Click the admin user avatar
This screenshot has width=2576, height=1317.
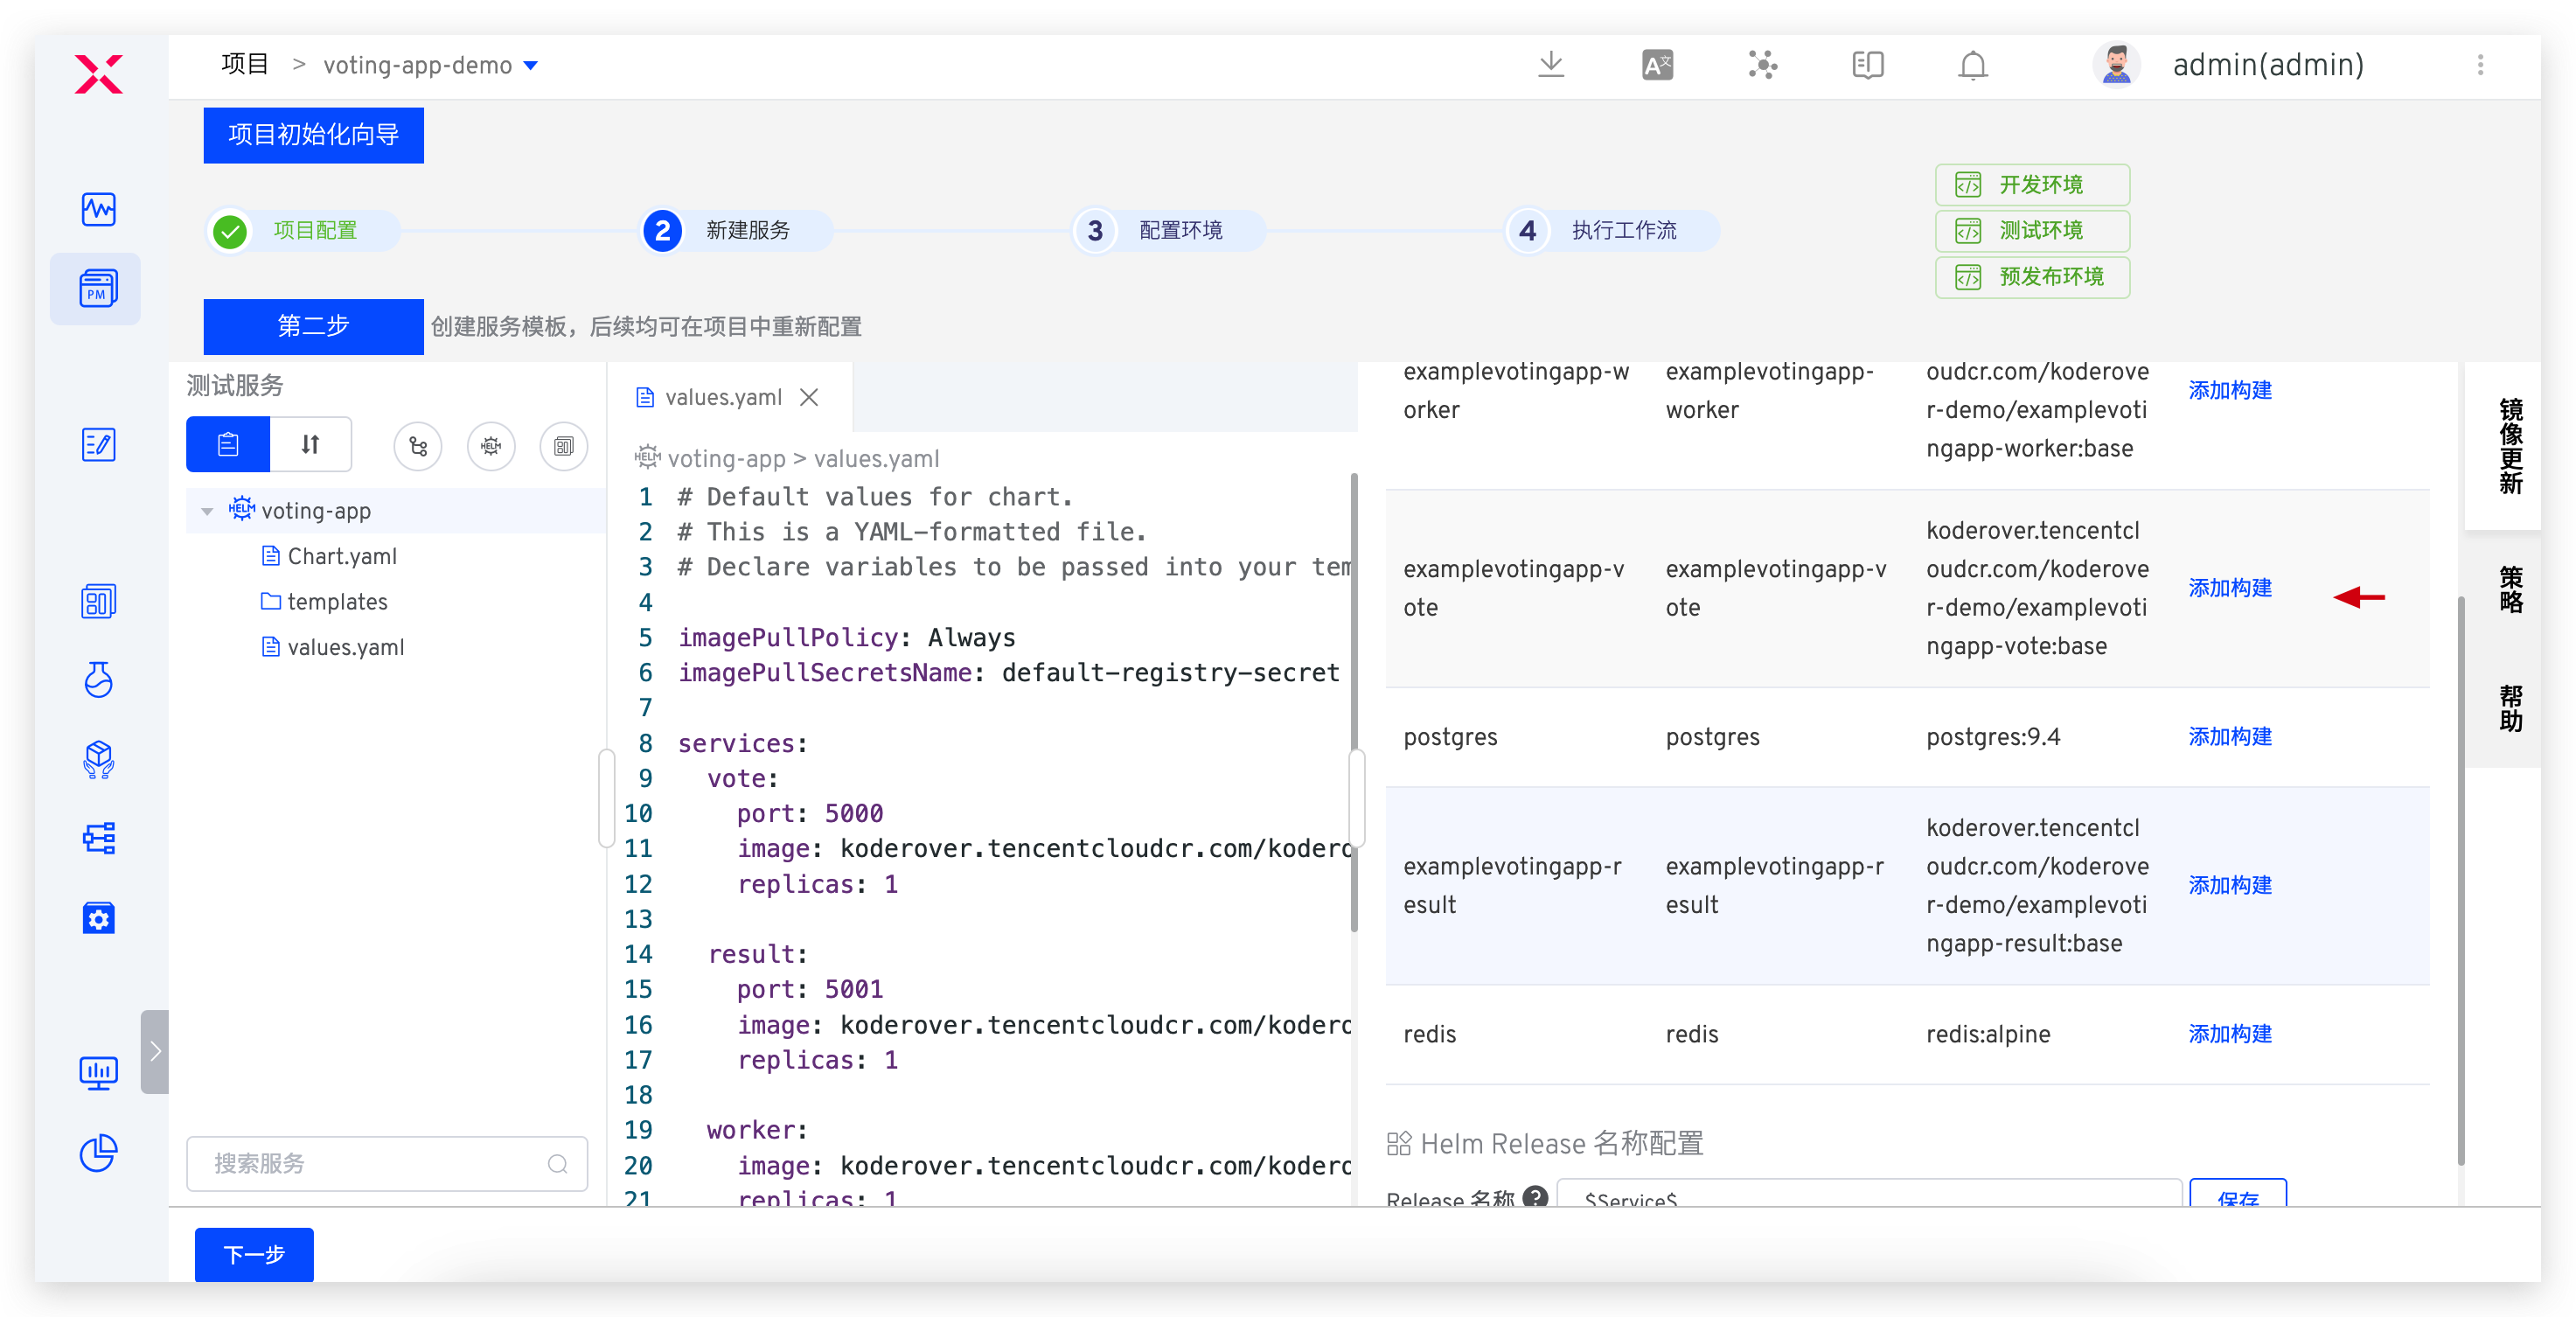[2117, 65]
